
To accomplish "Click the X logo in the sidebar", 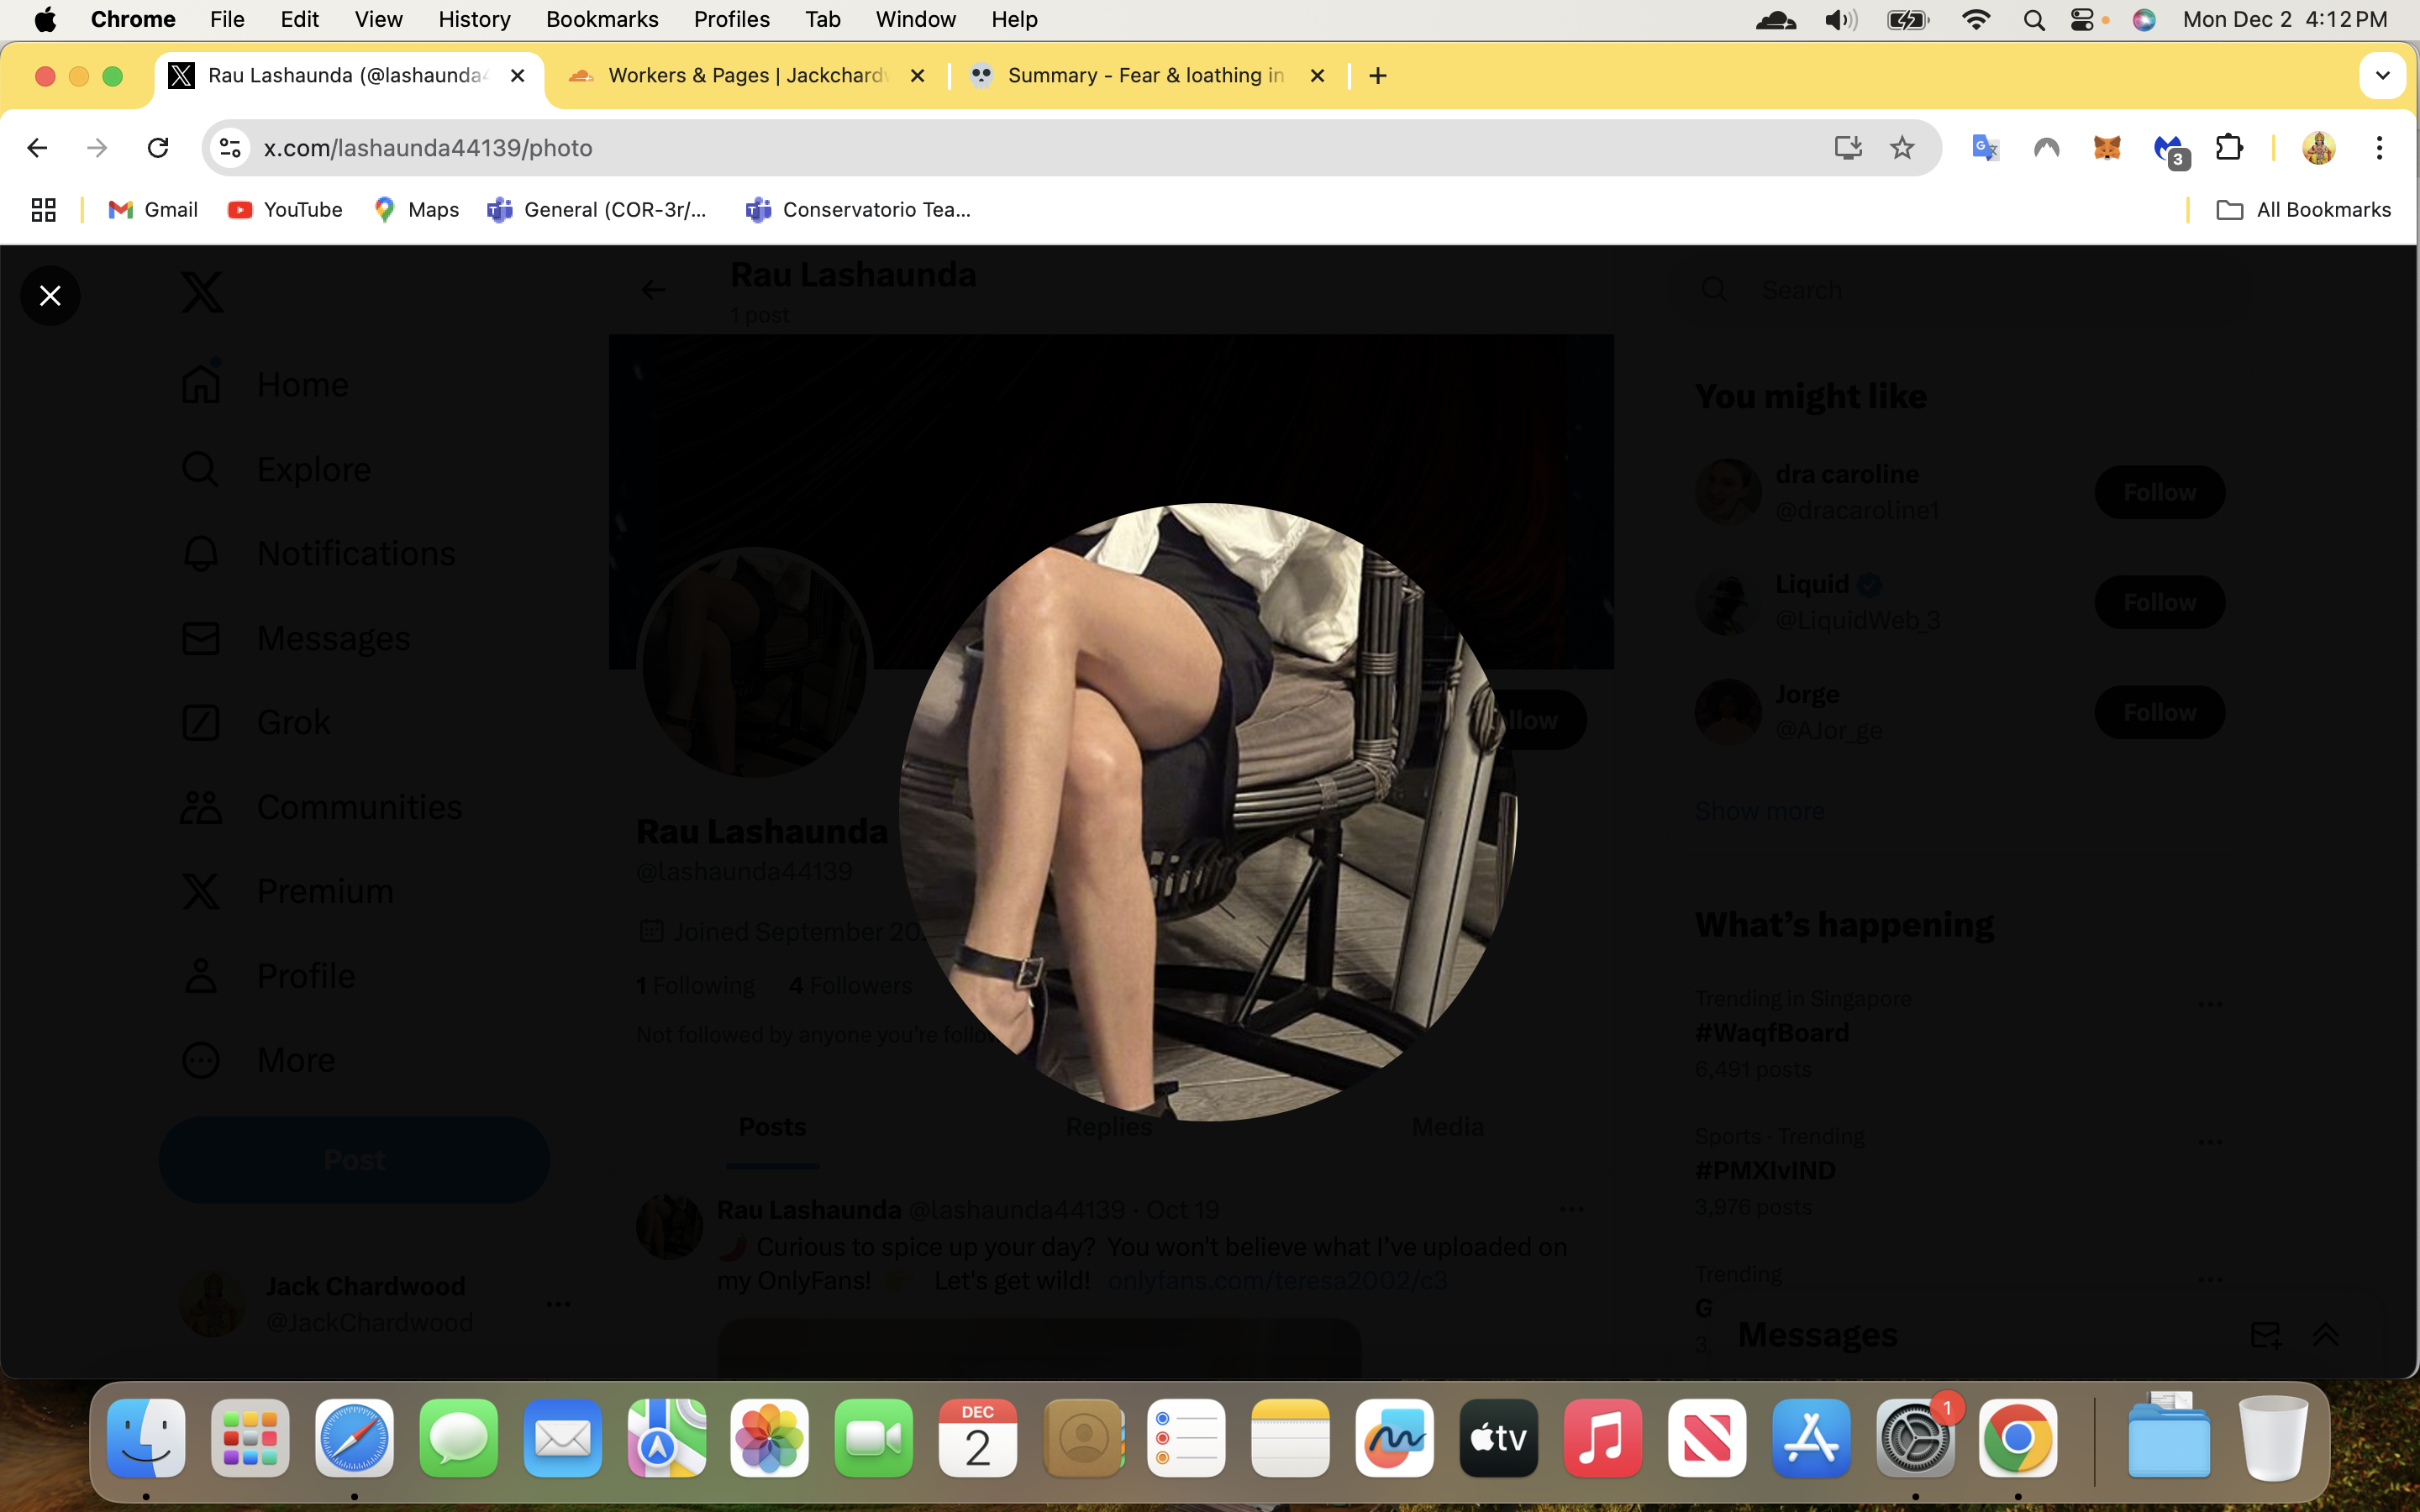I will (x=202, y=292).
